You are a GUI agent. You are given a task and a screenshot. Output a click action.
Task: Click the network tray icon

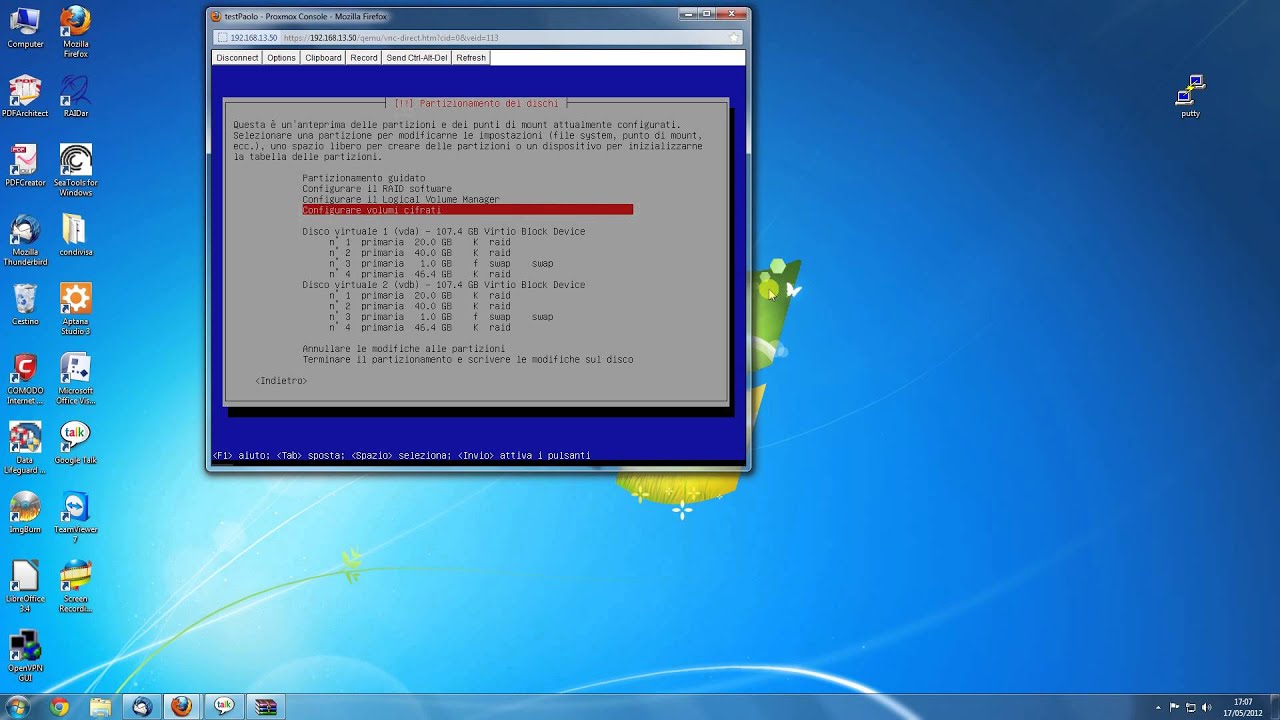click(x=1191, y=707)
